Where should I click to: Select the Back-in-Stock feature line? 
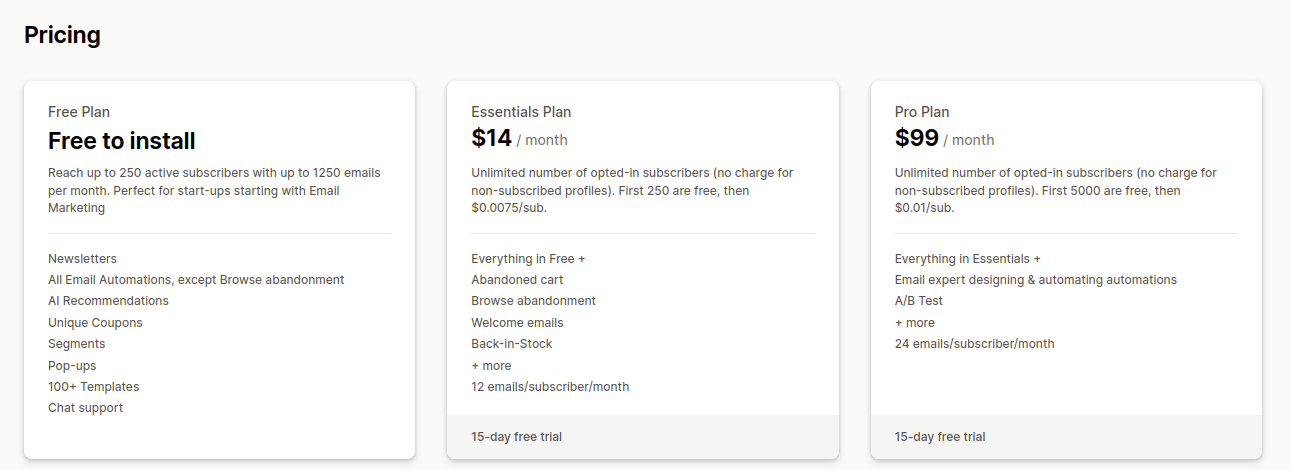(511, 344)
